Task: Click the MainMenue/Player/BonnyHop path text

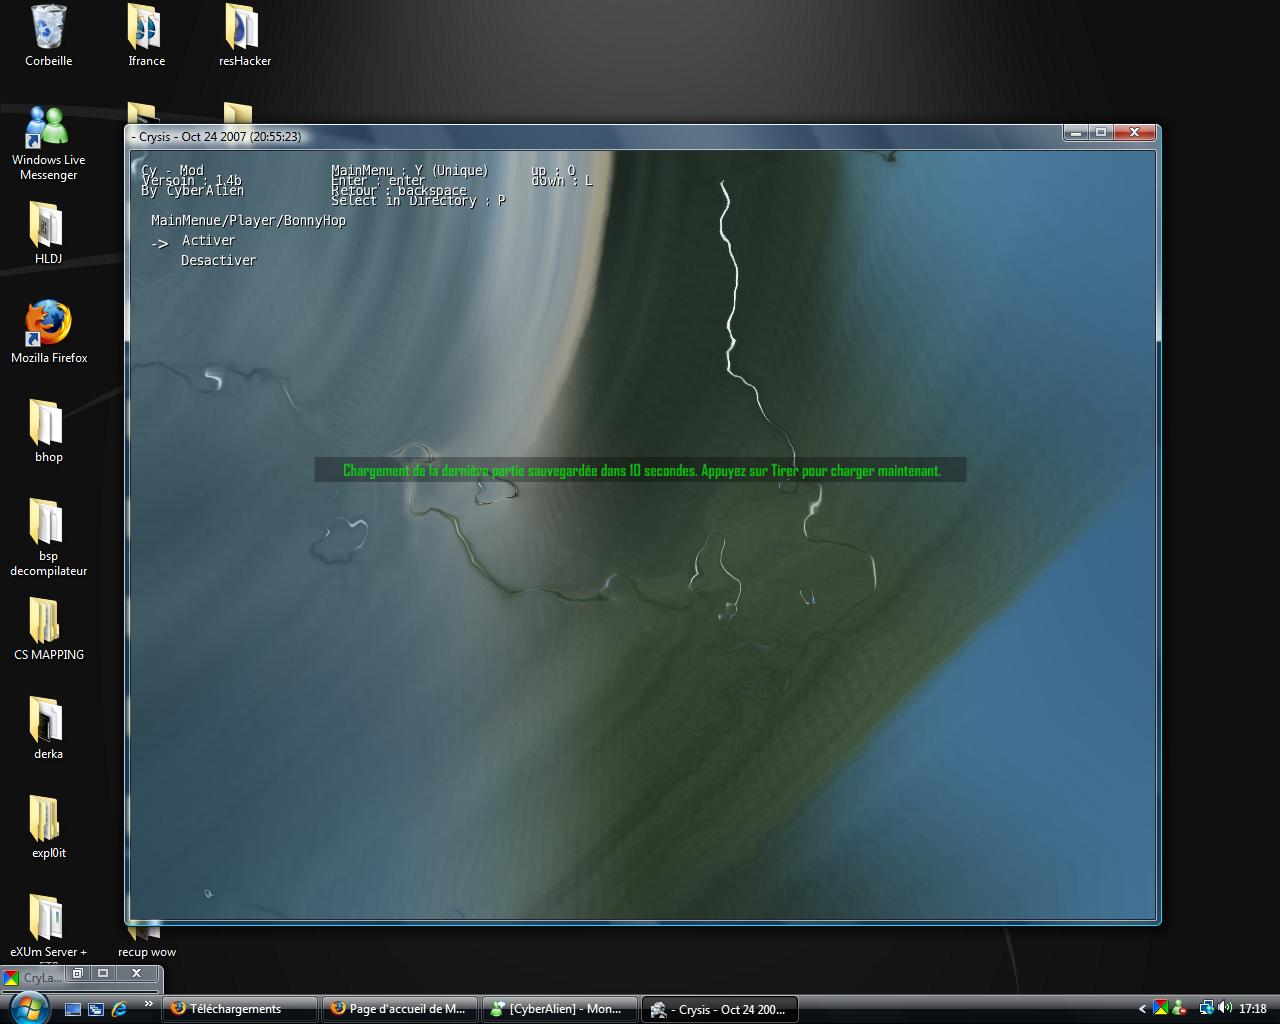Action: tap(248, 220)
